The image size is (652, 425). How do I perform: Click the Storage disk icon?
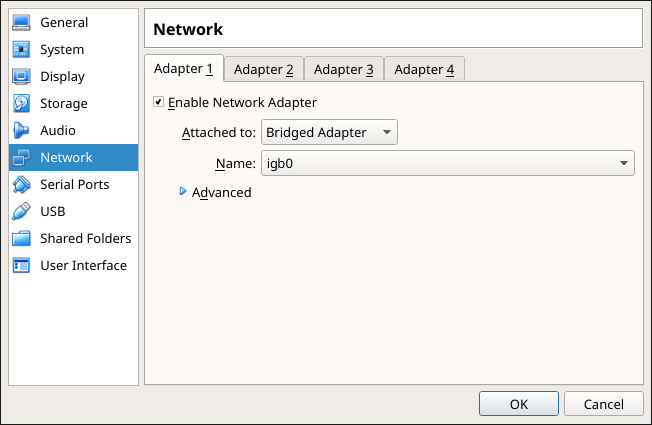pos(22,104)
